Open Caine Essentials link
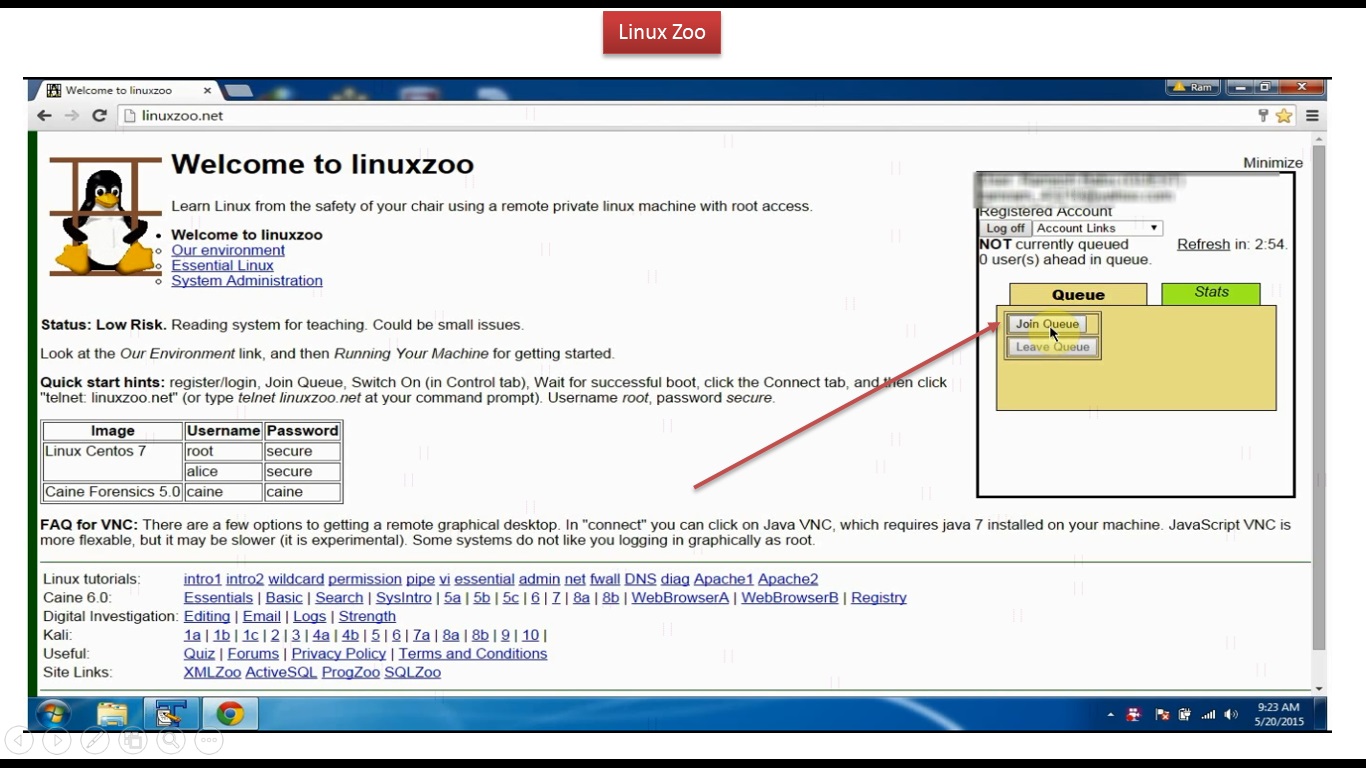Image resolution: width=1366 pixels, height=768 pixels. click(218, 598)
